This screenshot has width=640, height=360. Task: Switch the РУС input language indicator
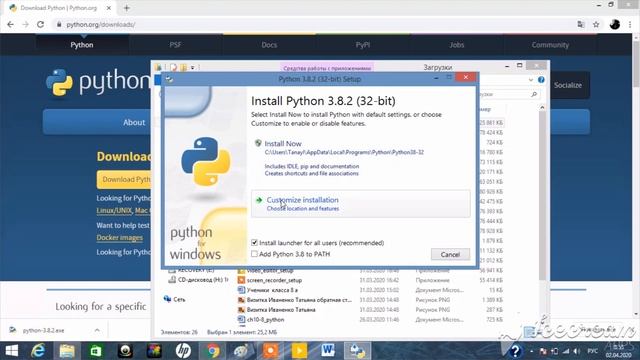pyautogui.click(x=593, y=351)
